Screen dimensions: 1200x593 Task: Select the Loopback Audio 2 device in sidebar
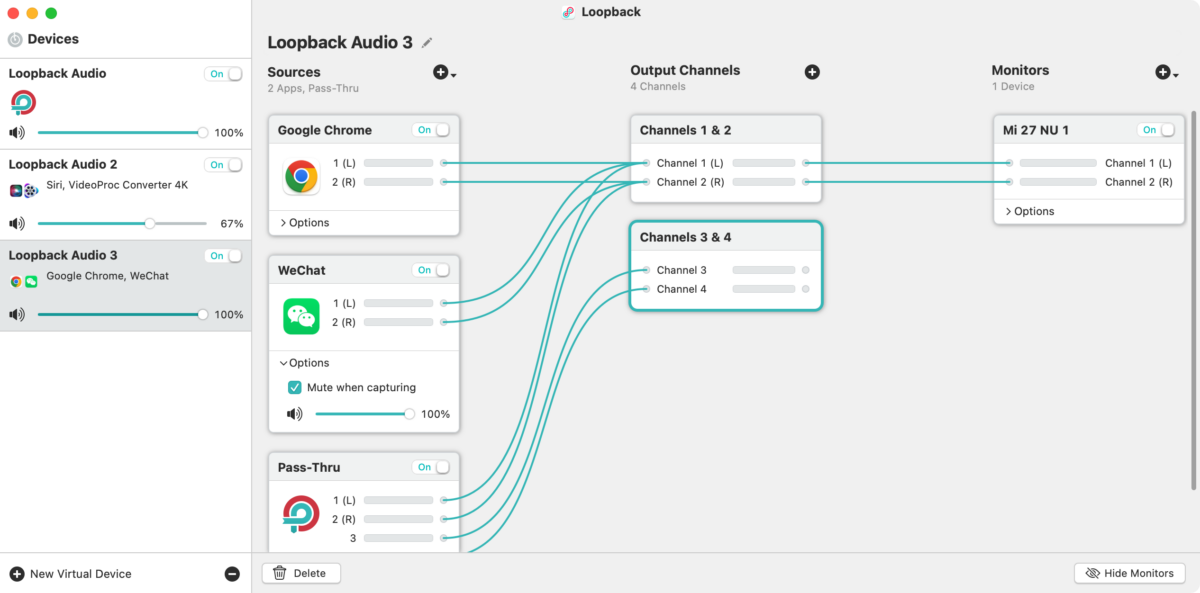point(126,194)
